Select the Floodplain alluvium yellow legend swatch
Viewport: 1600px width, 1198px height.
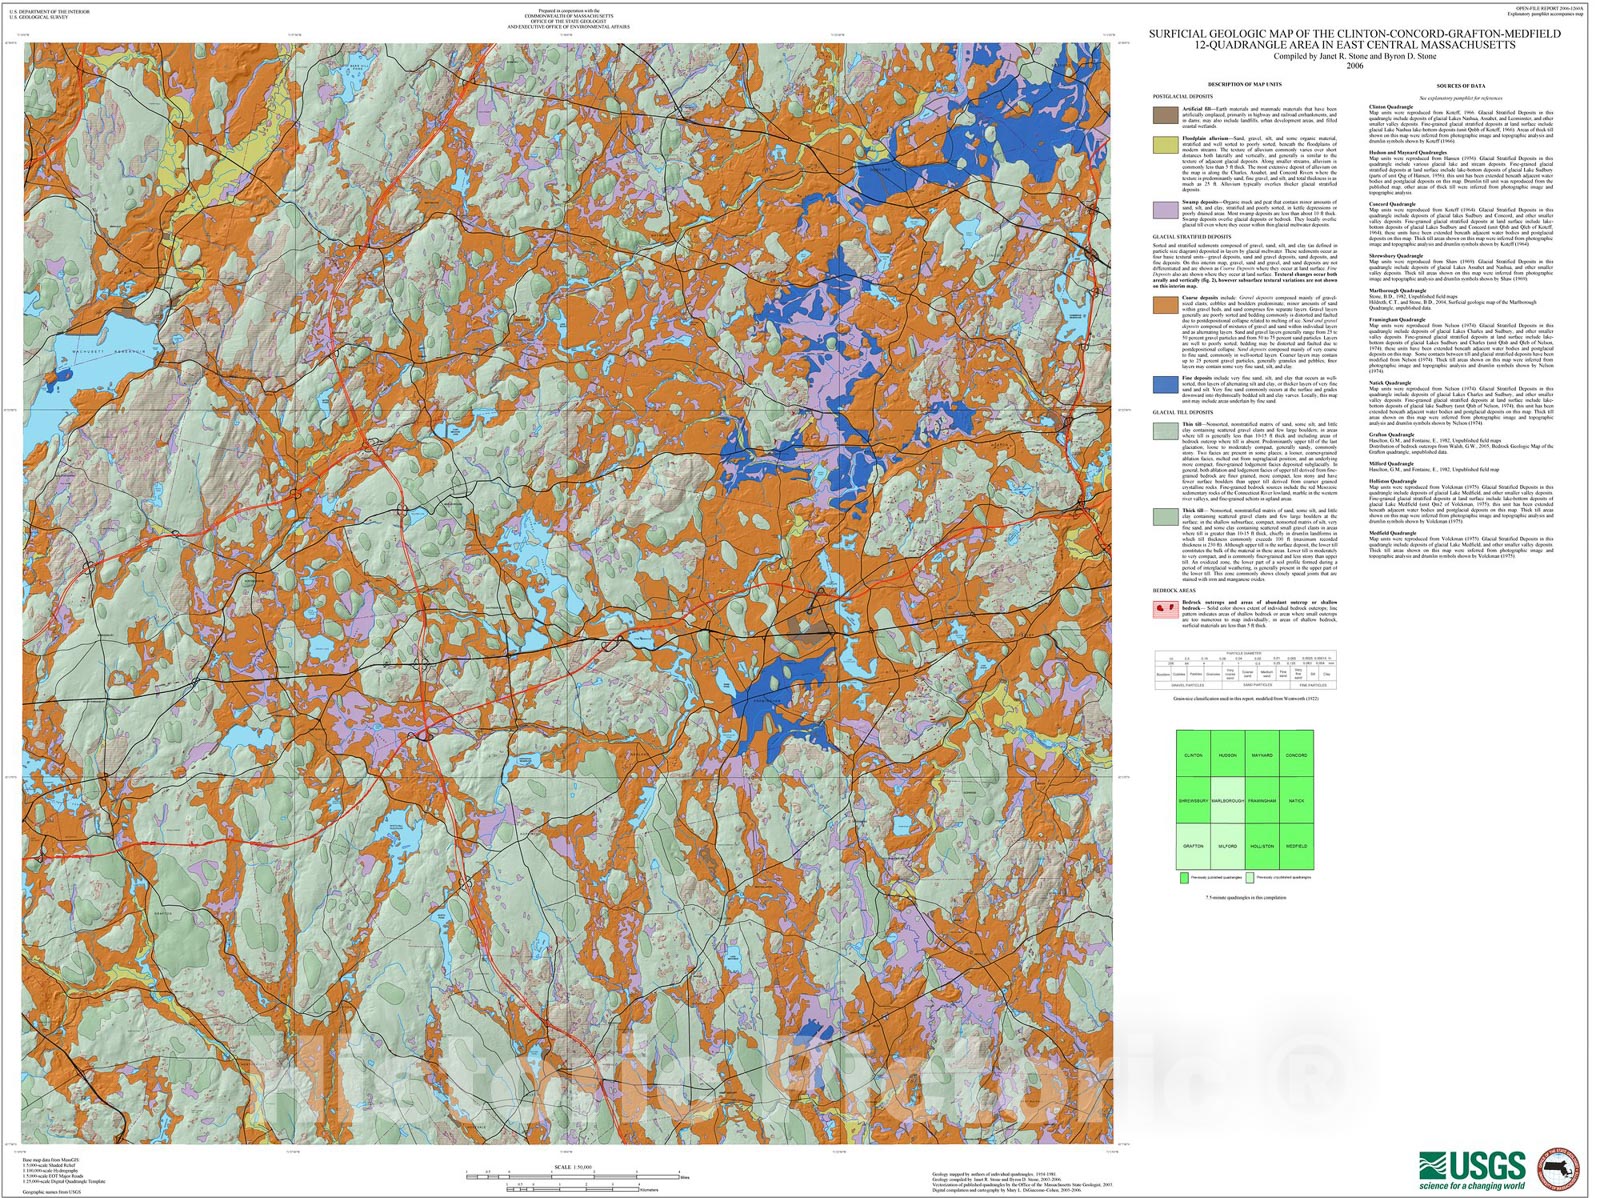(1165, 146)
